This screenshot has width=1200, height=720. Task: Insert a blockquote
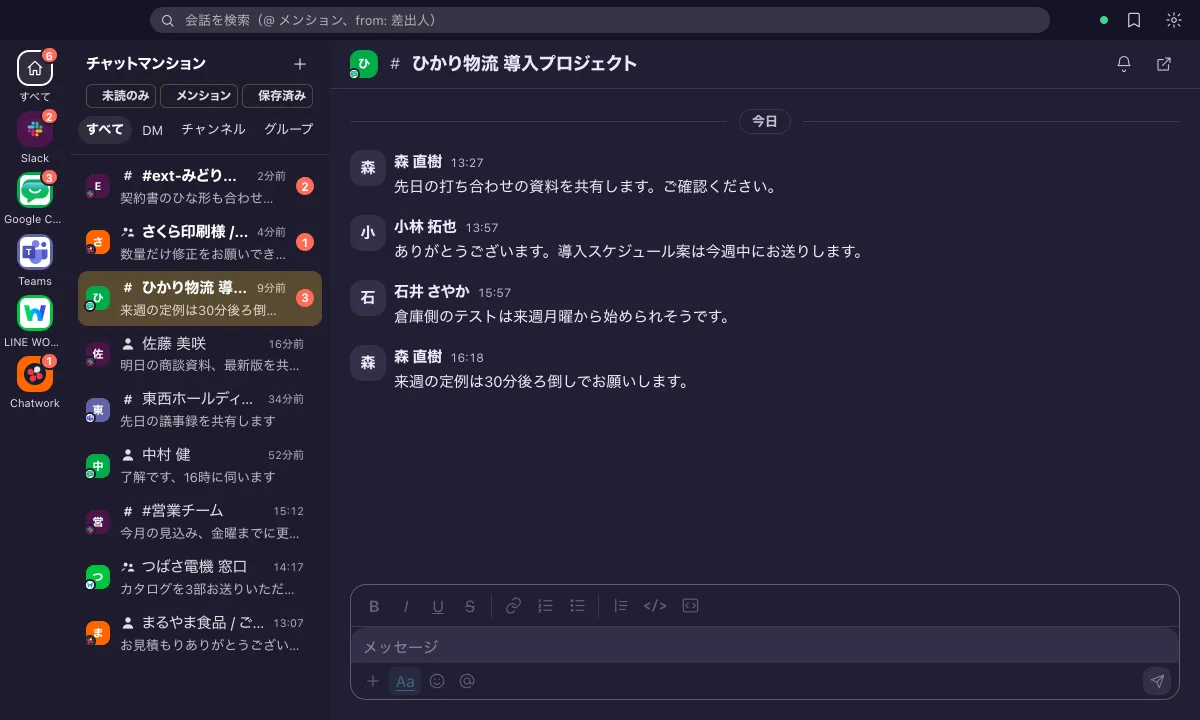[x=620, y=606]
